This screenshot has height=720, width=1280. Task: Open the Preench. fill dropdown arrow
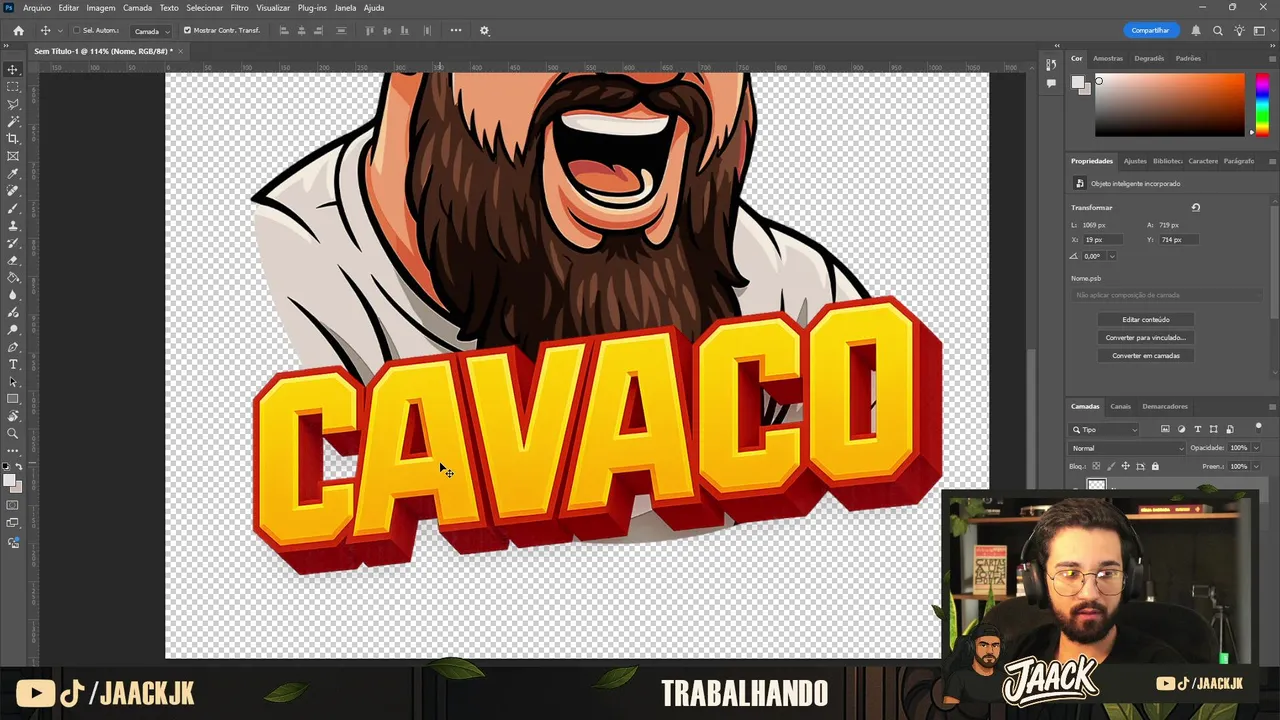1256,466
